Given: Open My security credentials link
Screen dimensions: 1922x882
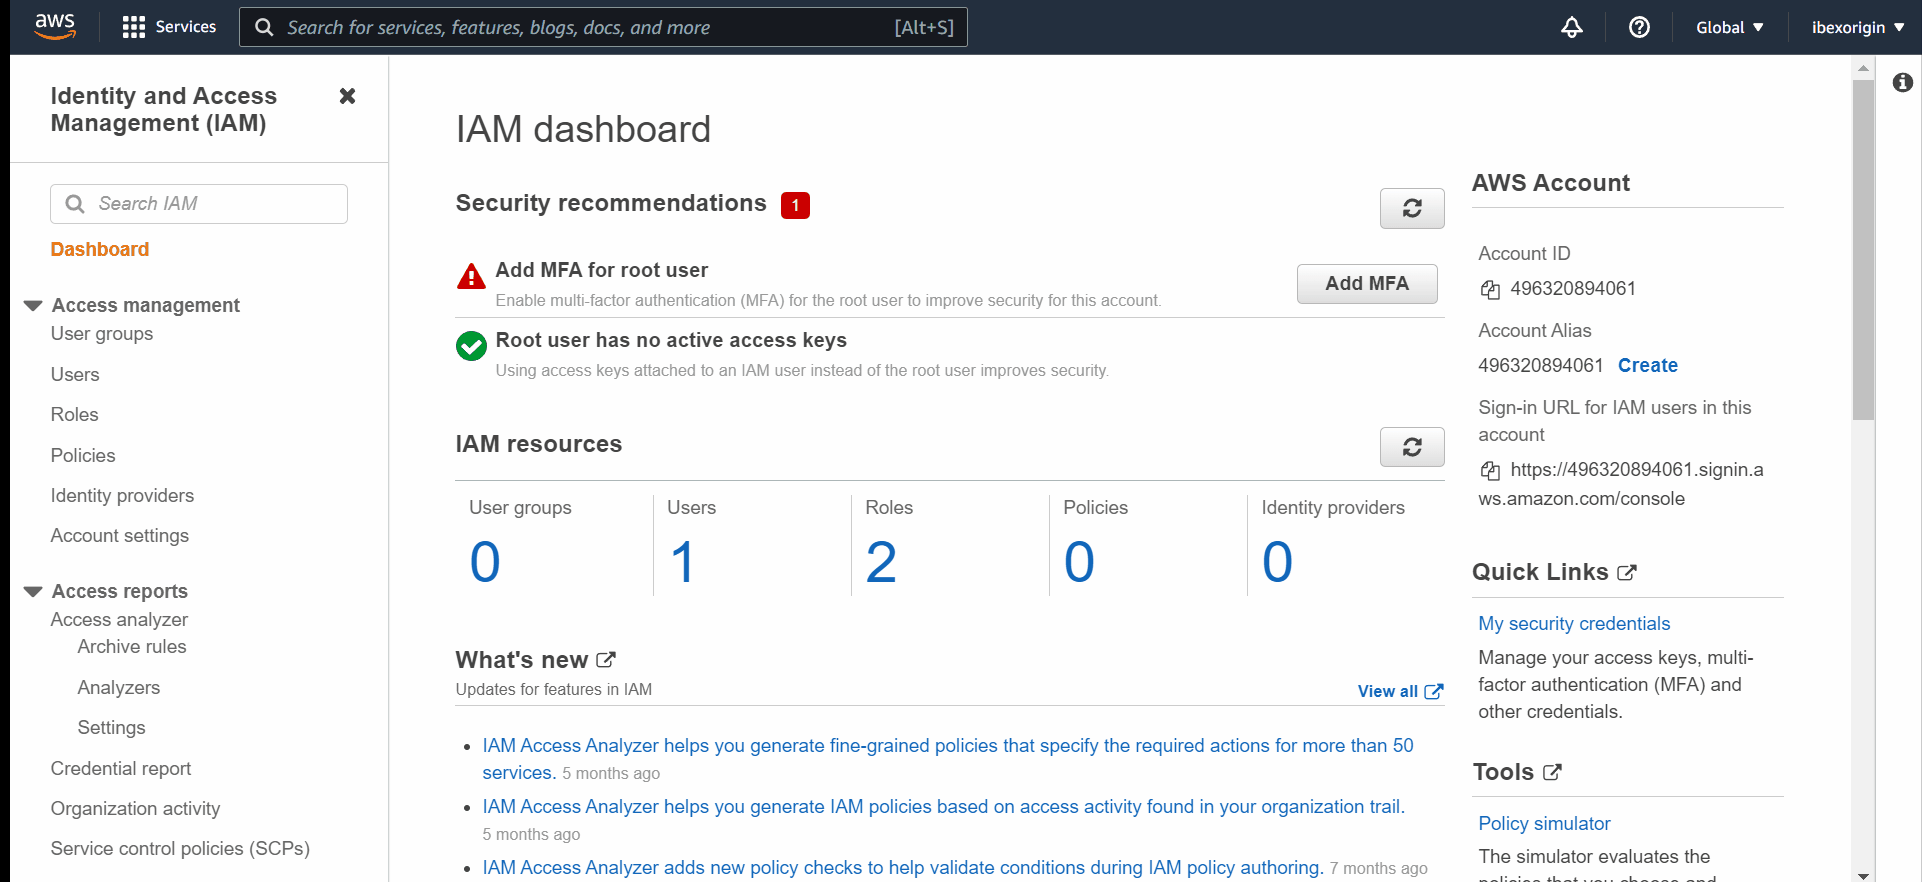Looking at the screenshot, I should tap(1574, 623).
